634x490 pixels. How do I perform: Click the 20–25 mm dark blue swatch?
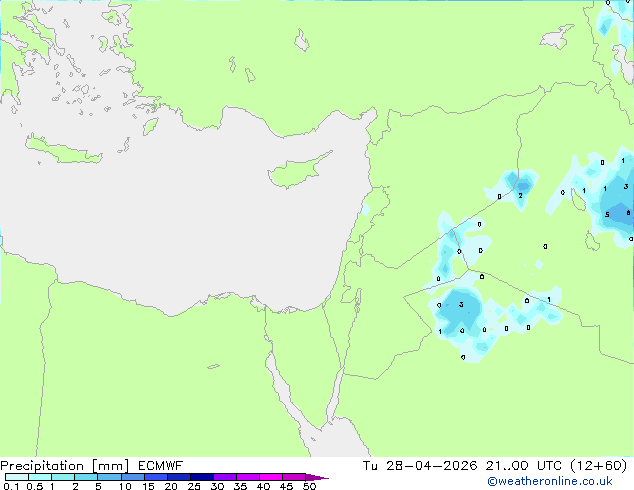point(178,477)
